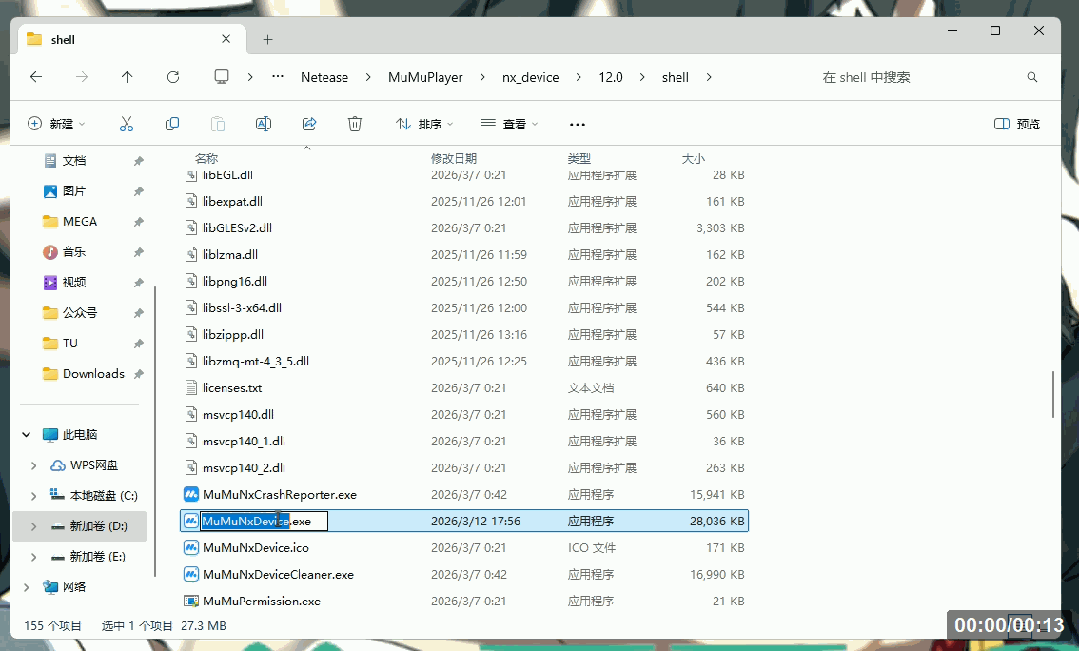1079x651 pixels.
Task: Expand the 网络 tree node
Action: coord(26,587)
